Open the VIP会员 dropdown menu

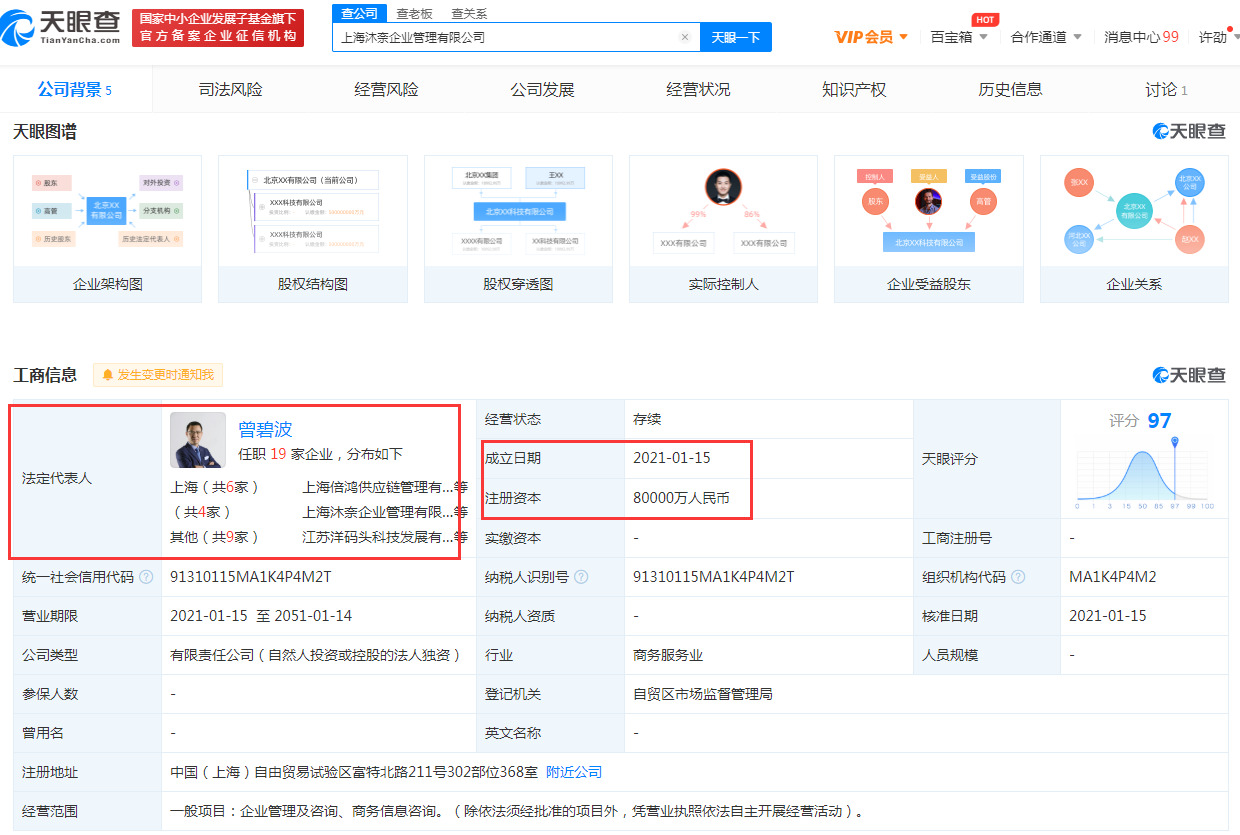point(871,37)
